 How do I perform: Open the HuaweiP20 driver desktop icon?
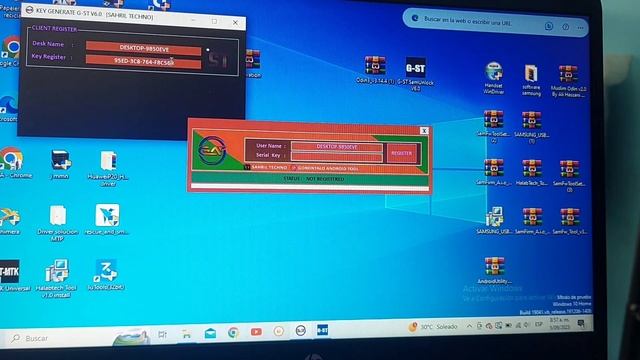[x=108, y=168]
